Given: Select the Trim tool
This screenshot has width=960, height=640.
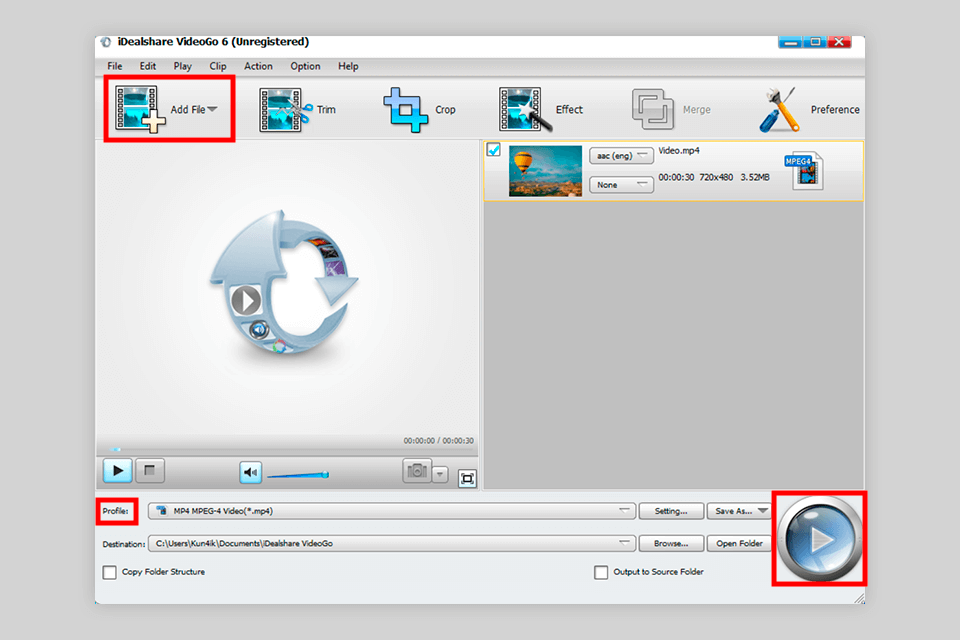Looking at the screenshot, I should point(296,110).
